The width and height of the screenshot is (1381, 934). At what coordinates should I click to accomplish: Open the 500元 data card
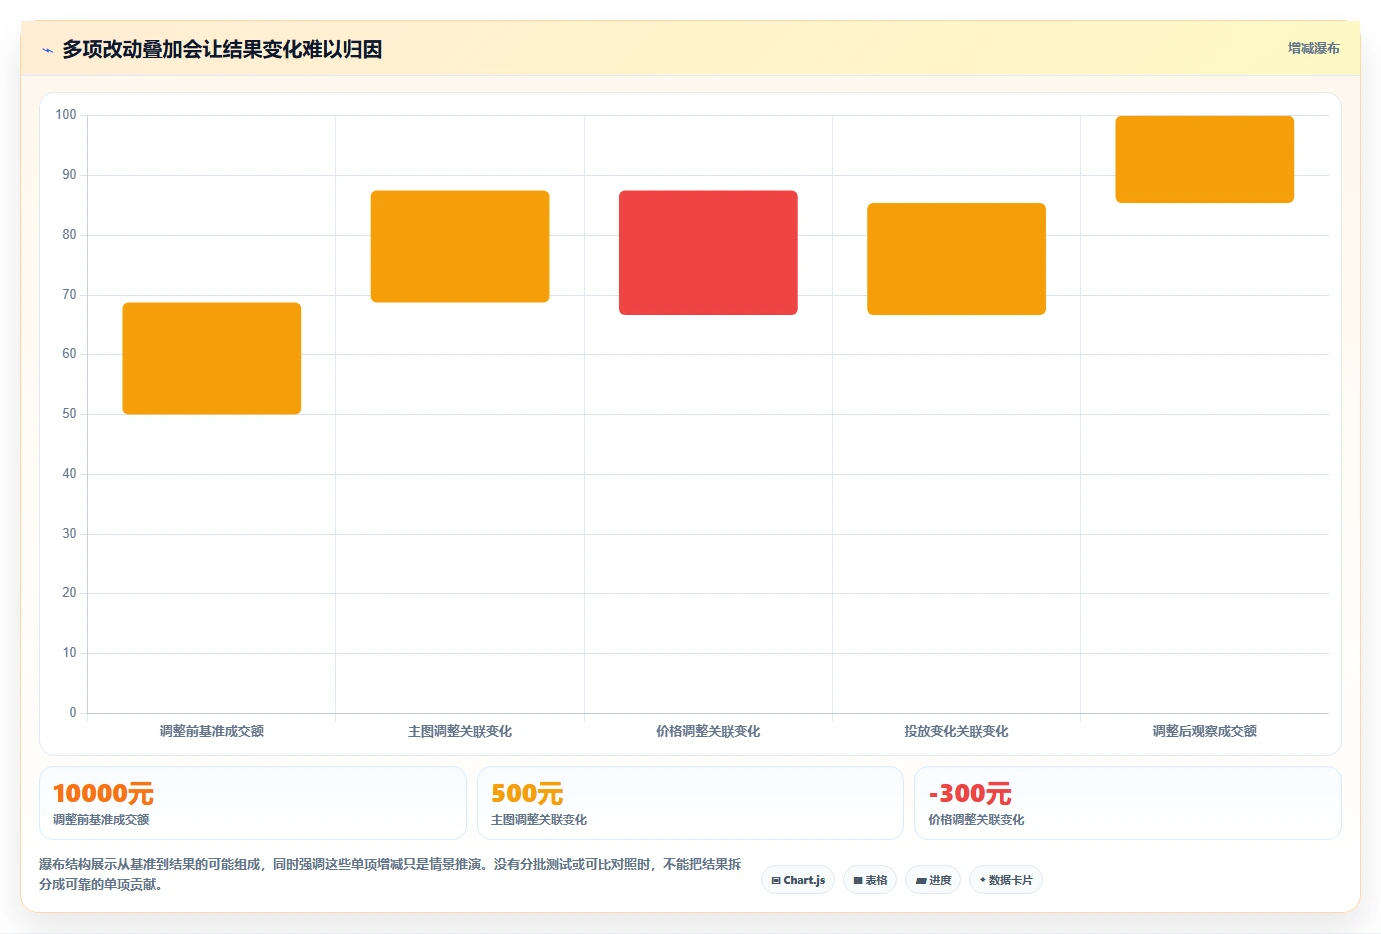690,803
